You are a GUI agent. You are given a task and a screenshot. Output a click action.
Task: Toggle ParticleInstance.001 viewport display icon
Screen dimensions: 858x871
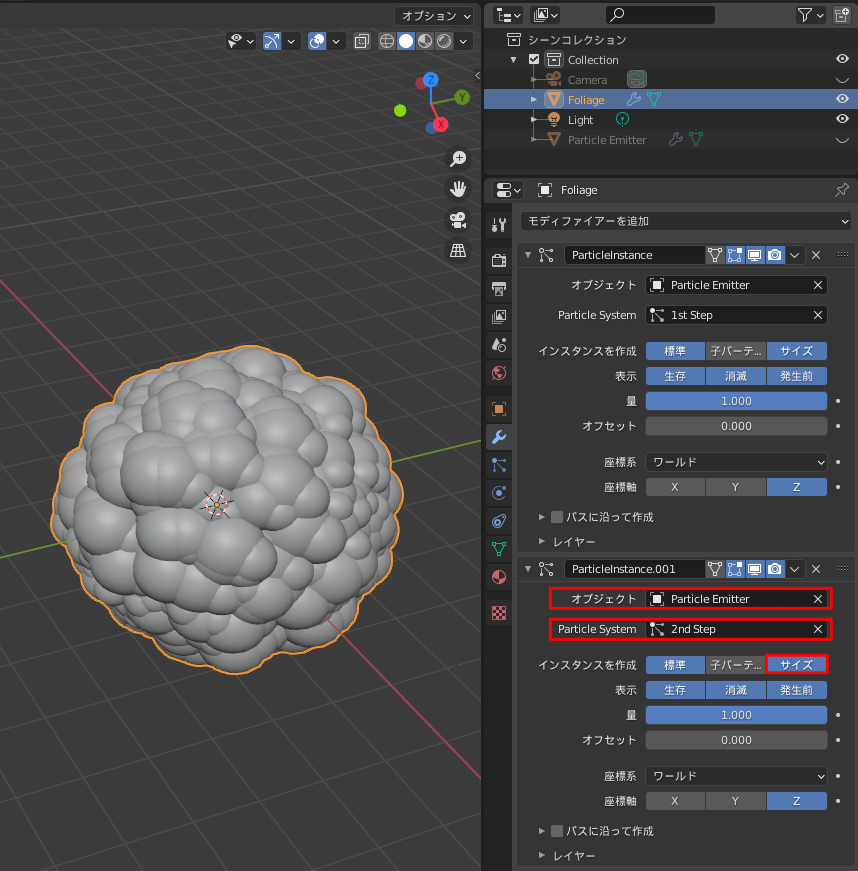click(755, 569)
